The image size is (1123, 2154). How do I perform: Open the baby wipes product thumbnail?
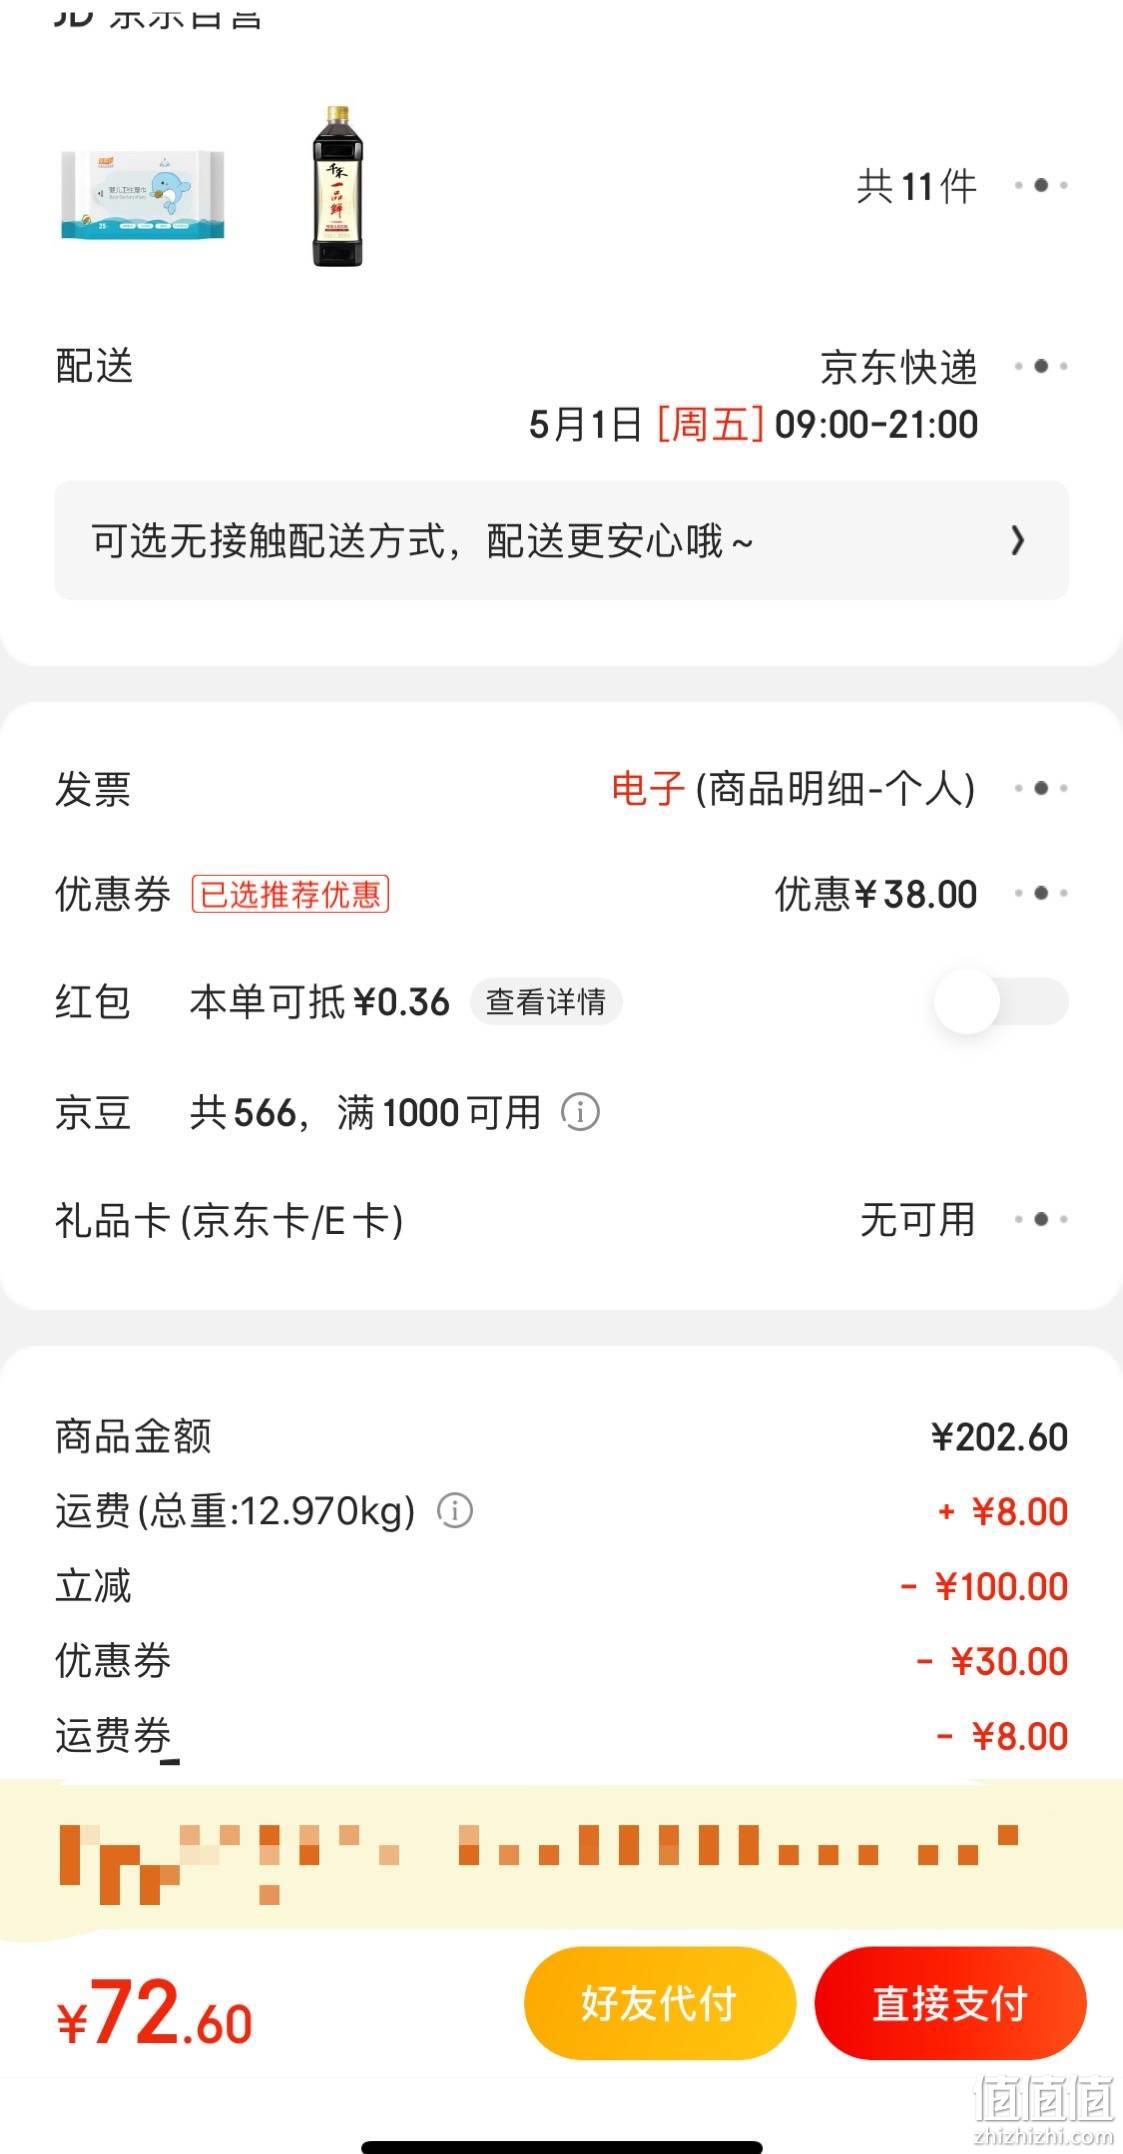(x=142, y=194)
